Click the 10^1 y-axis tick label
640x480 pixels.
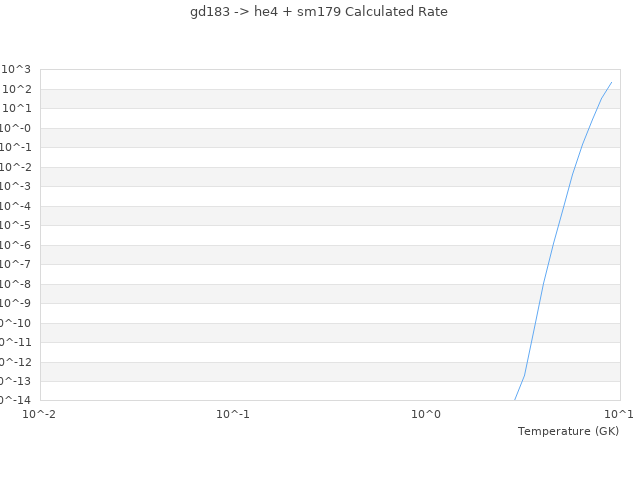pos(16,108)
